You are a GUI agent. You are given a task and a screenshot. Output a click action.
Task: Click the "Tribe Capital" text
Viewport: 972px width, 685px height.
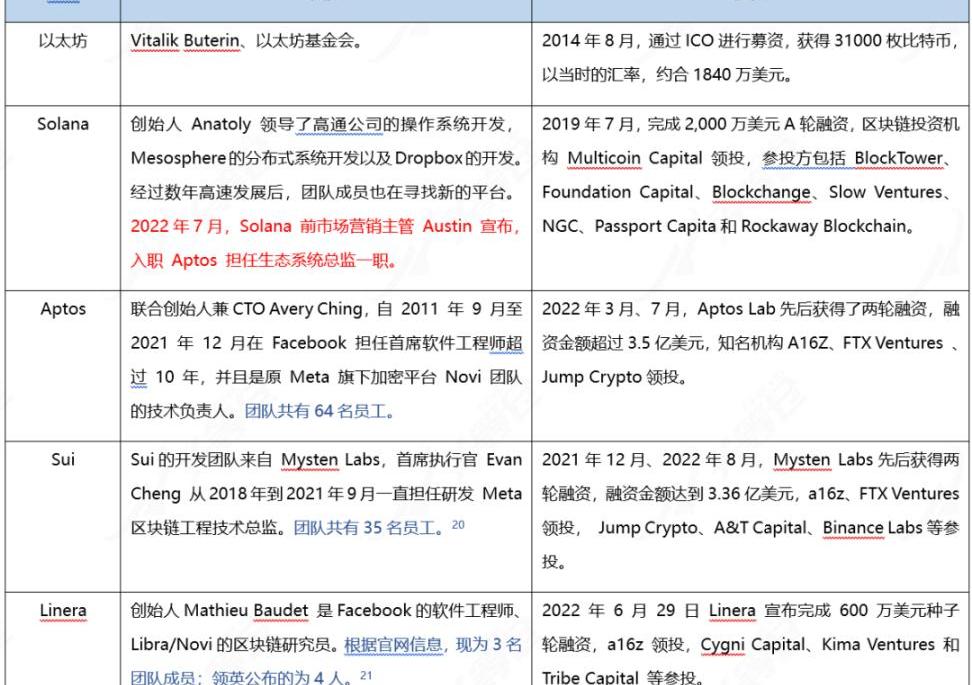[590, 677]
